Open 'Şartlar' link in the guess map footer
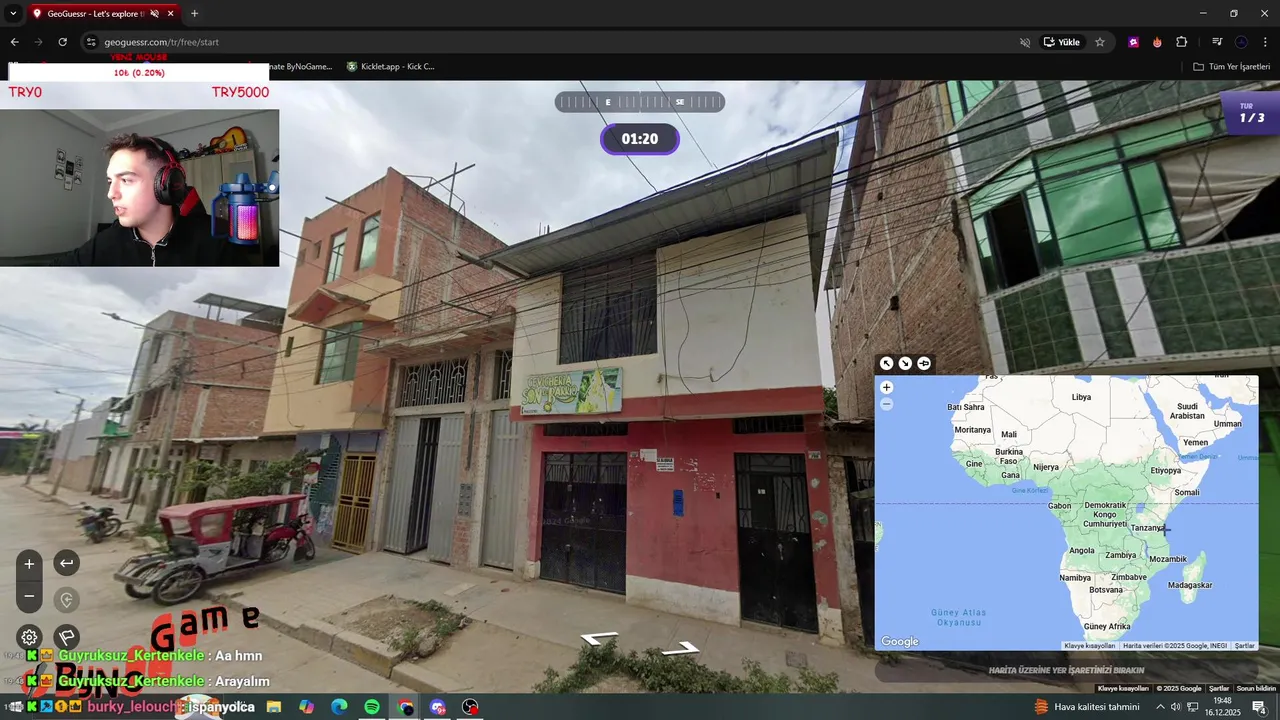The height and width of the screenshot is (720, 1280). pyautogui.click(x=1244, y=646)
